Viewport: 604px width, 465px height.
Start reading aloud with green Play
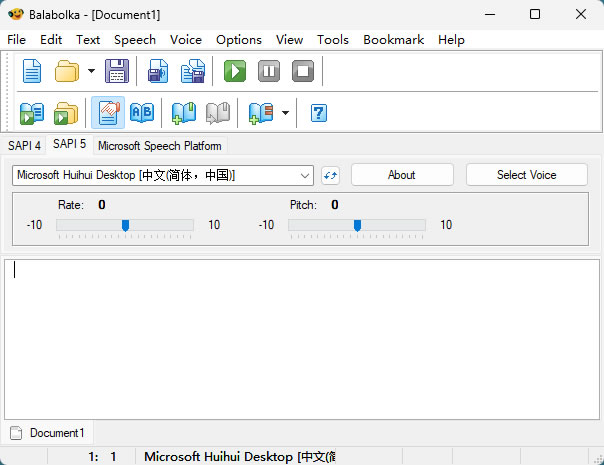coord(235,71)
